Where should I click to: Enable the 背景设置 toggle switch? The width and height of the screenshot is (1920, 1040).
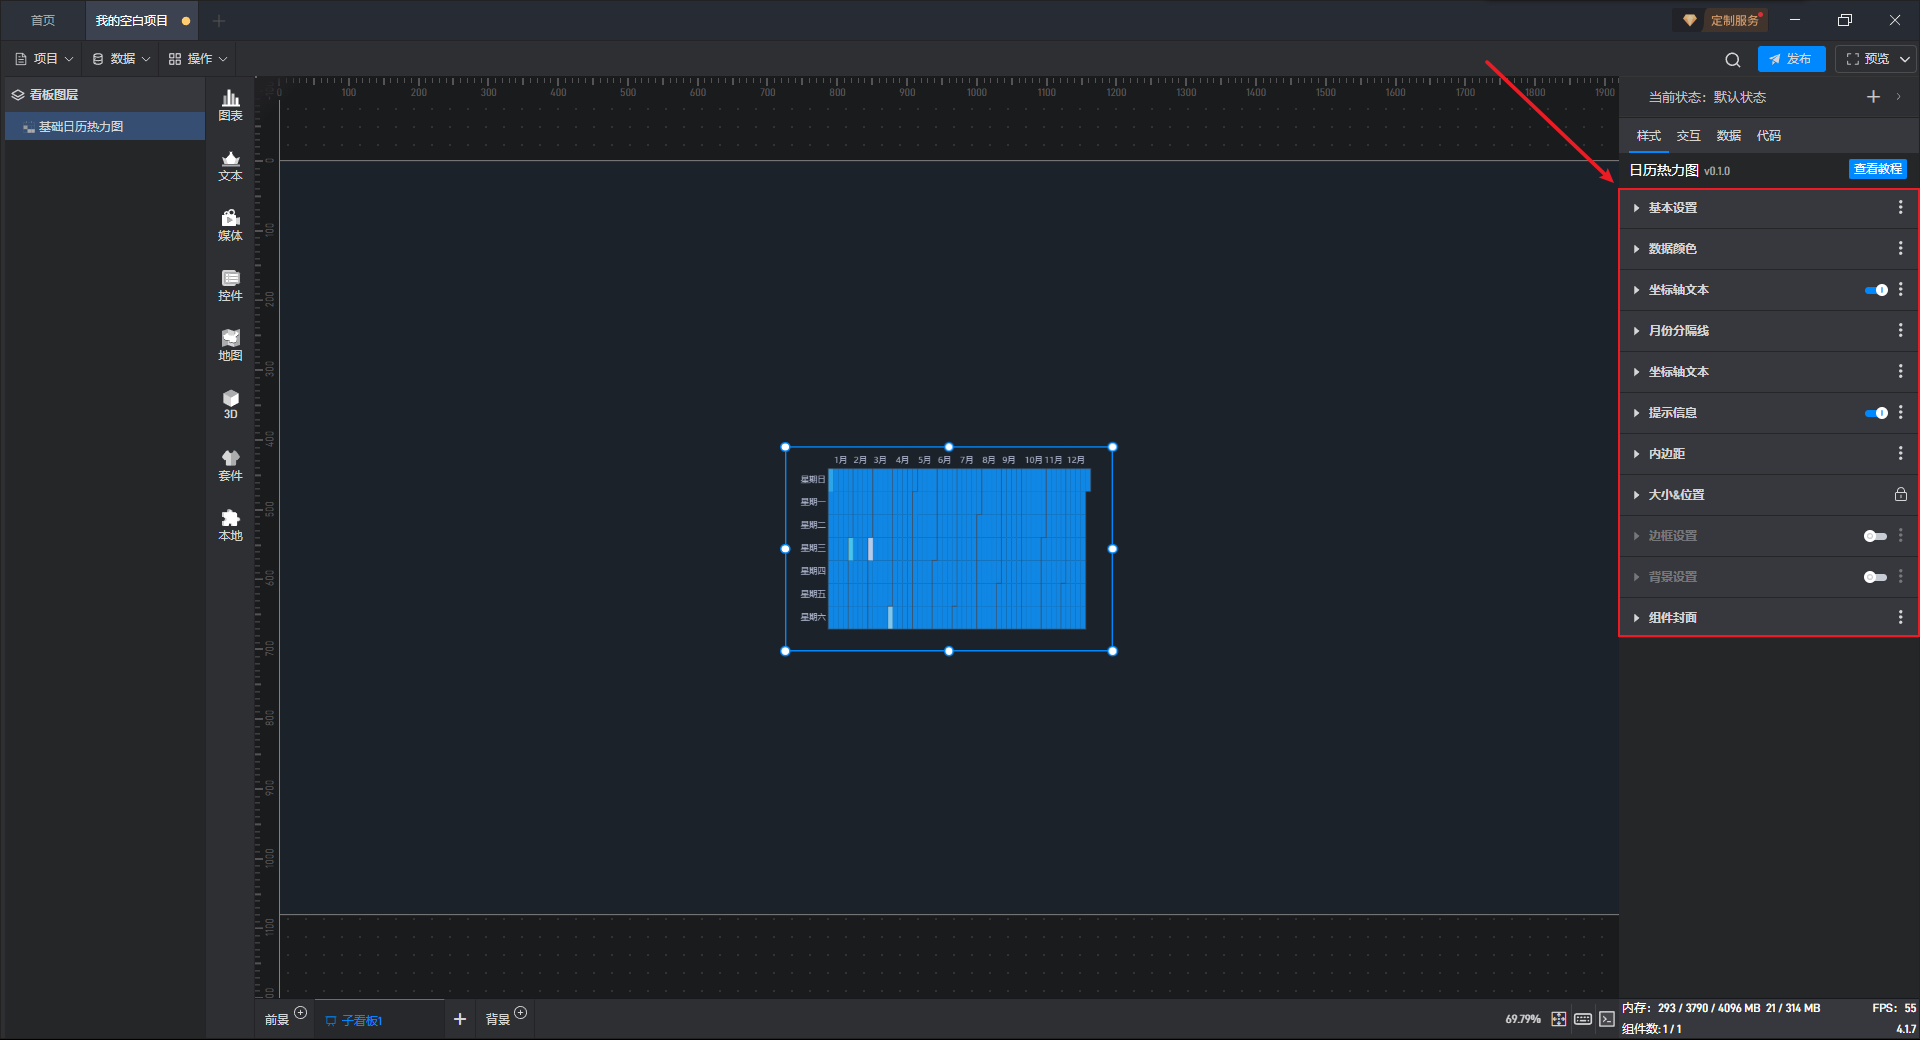click(1875, 577)
